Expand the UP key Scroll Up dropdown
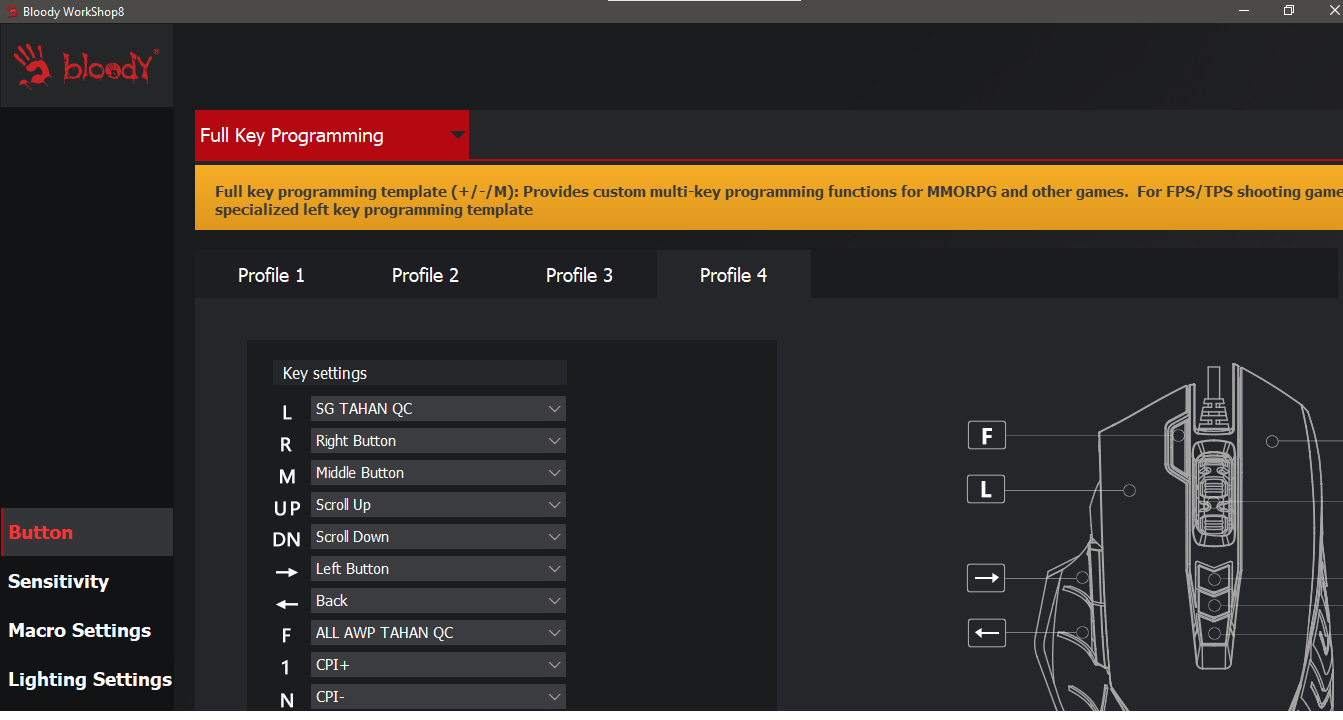 click(x=438, y=505)
